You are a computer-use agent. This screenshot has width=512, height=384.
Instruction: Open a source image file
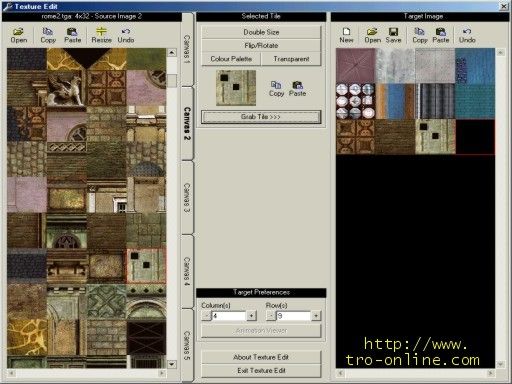pyautogui.click(x=19, y=35)
